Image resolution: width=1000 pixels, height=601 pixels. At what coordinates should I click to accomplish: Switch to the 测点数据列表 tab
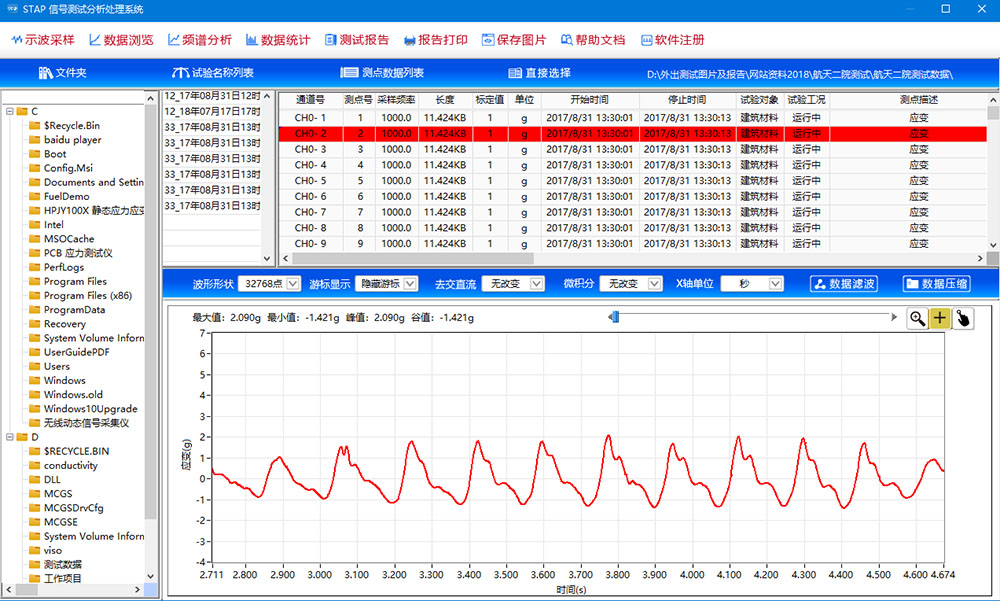pos(382,73)
